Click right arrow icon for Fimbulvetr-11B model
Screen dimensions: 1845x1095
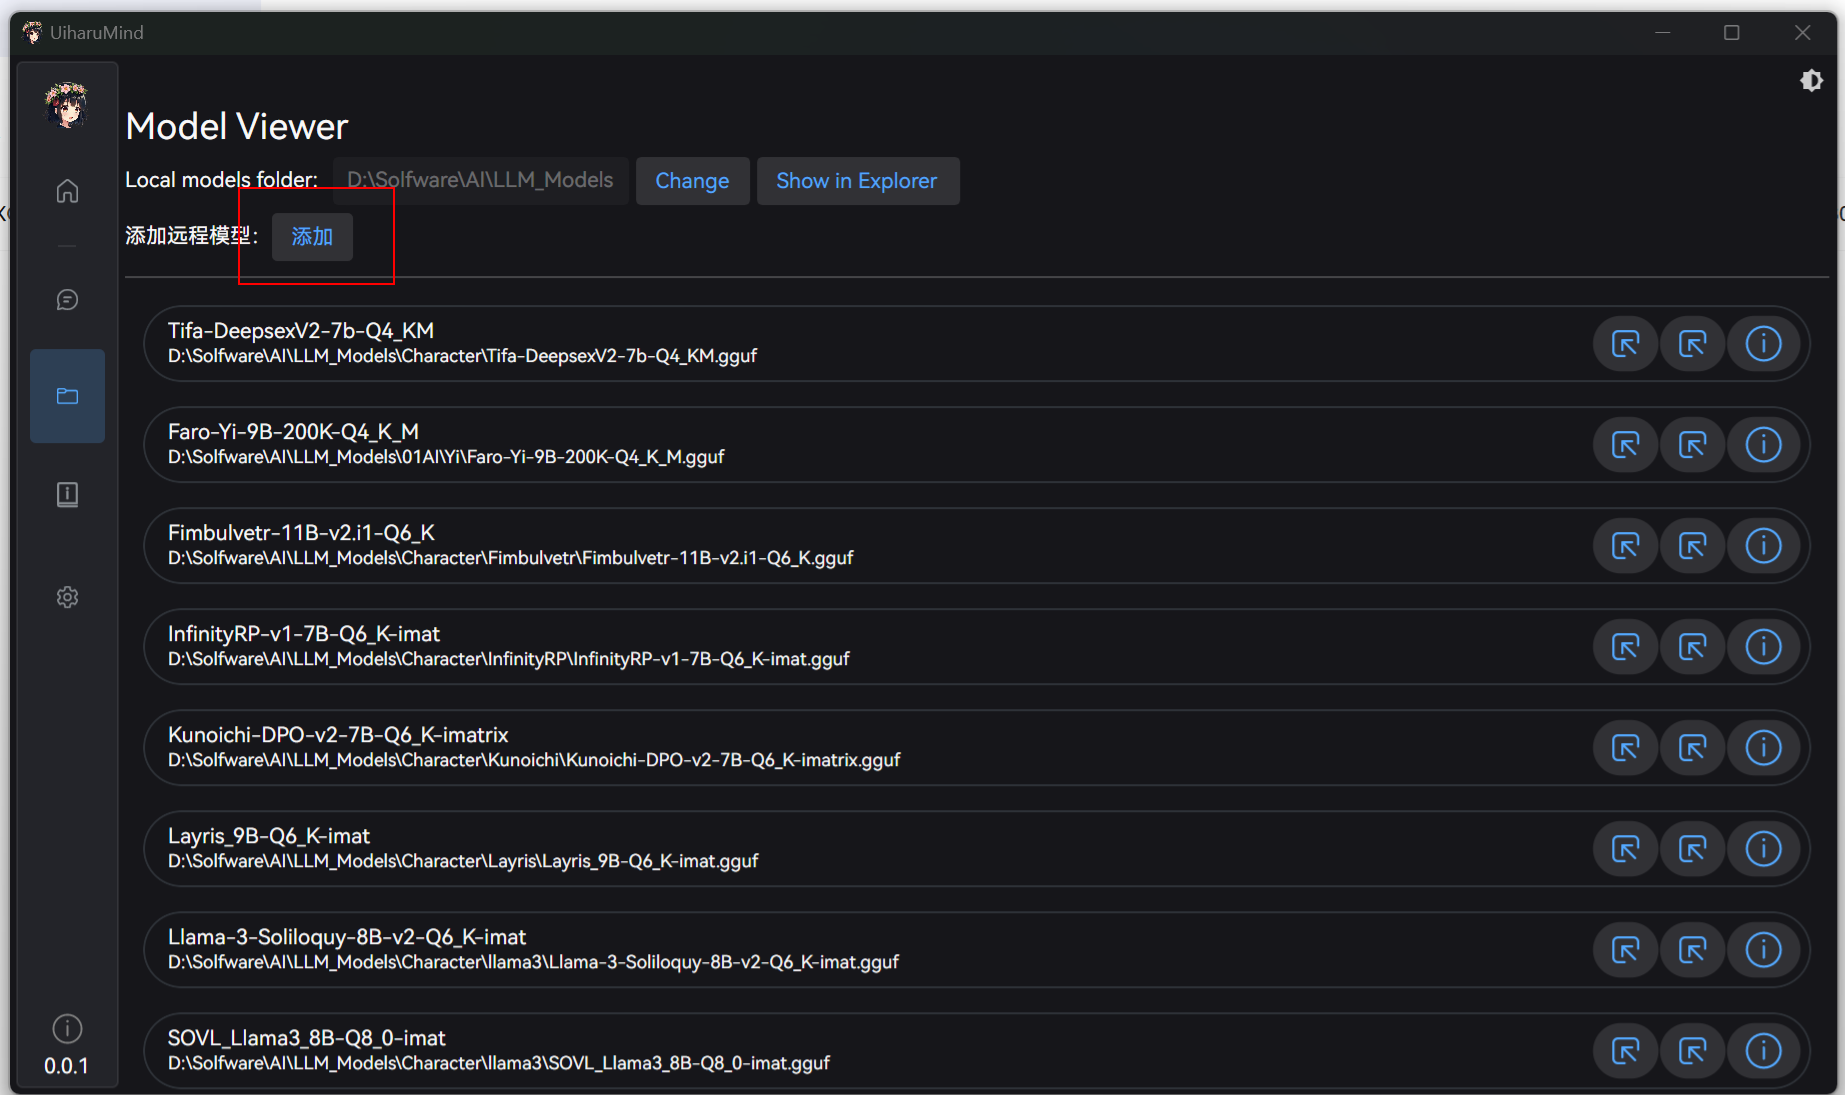[x=1693, y=546]
